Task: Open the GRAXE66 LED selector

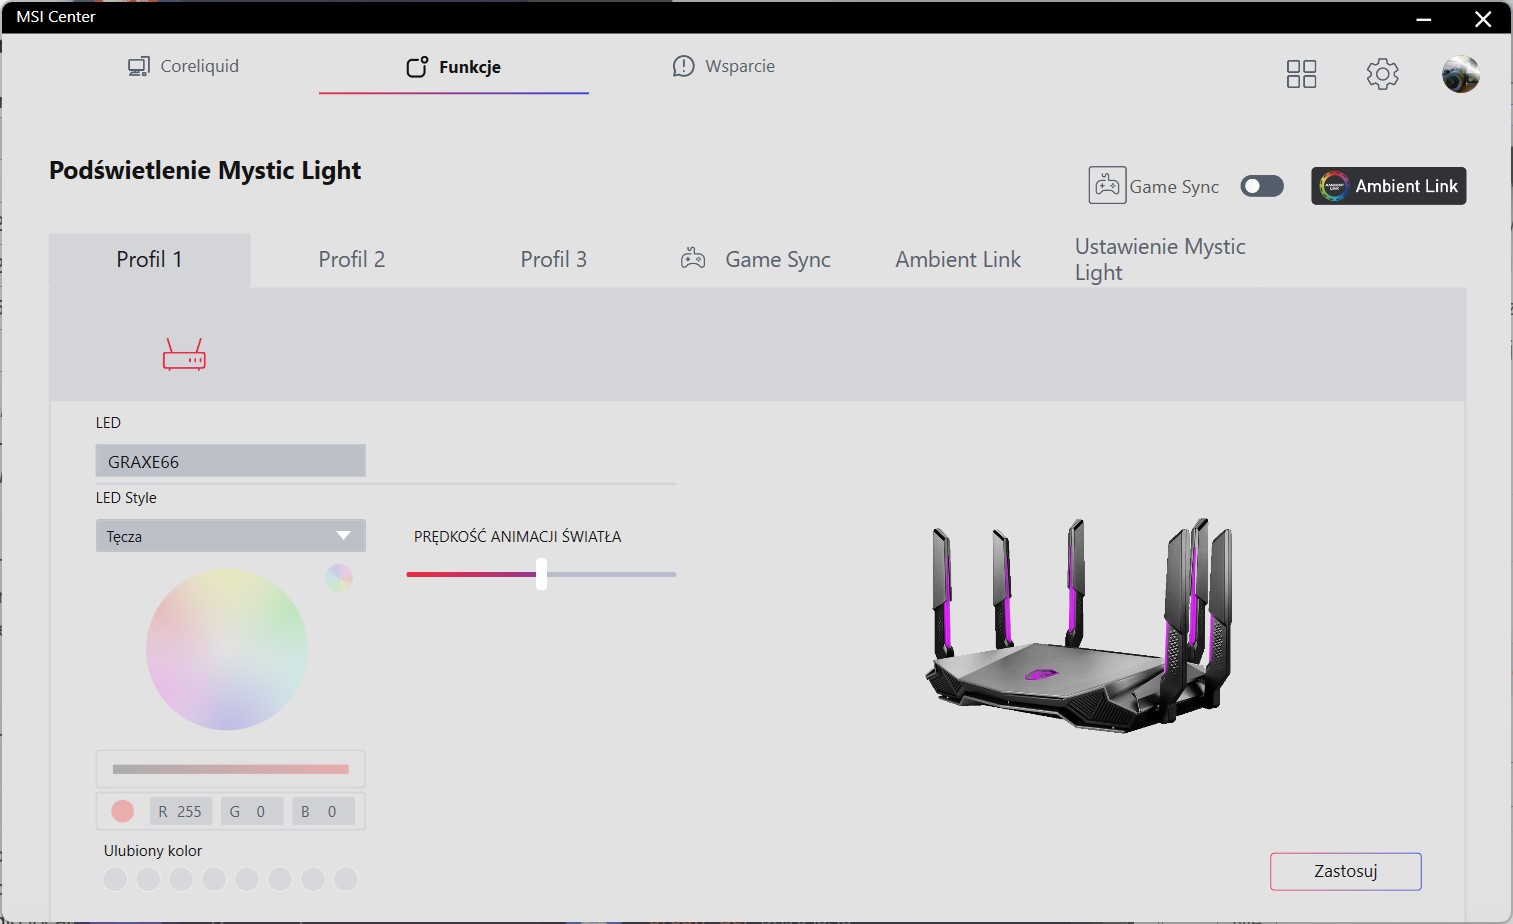Action: pos(231,461)
